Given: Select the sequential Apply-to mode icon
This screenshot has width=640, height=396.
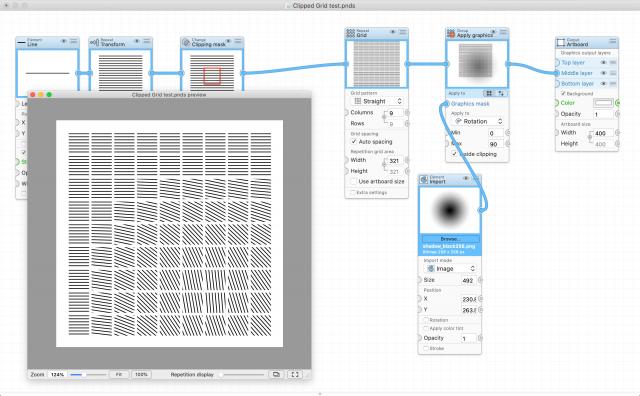Looking at the screenshot, I should [501, 93].
